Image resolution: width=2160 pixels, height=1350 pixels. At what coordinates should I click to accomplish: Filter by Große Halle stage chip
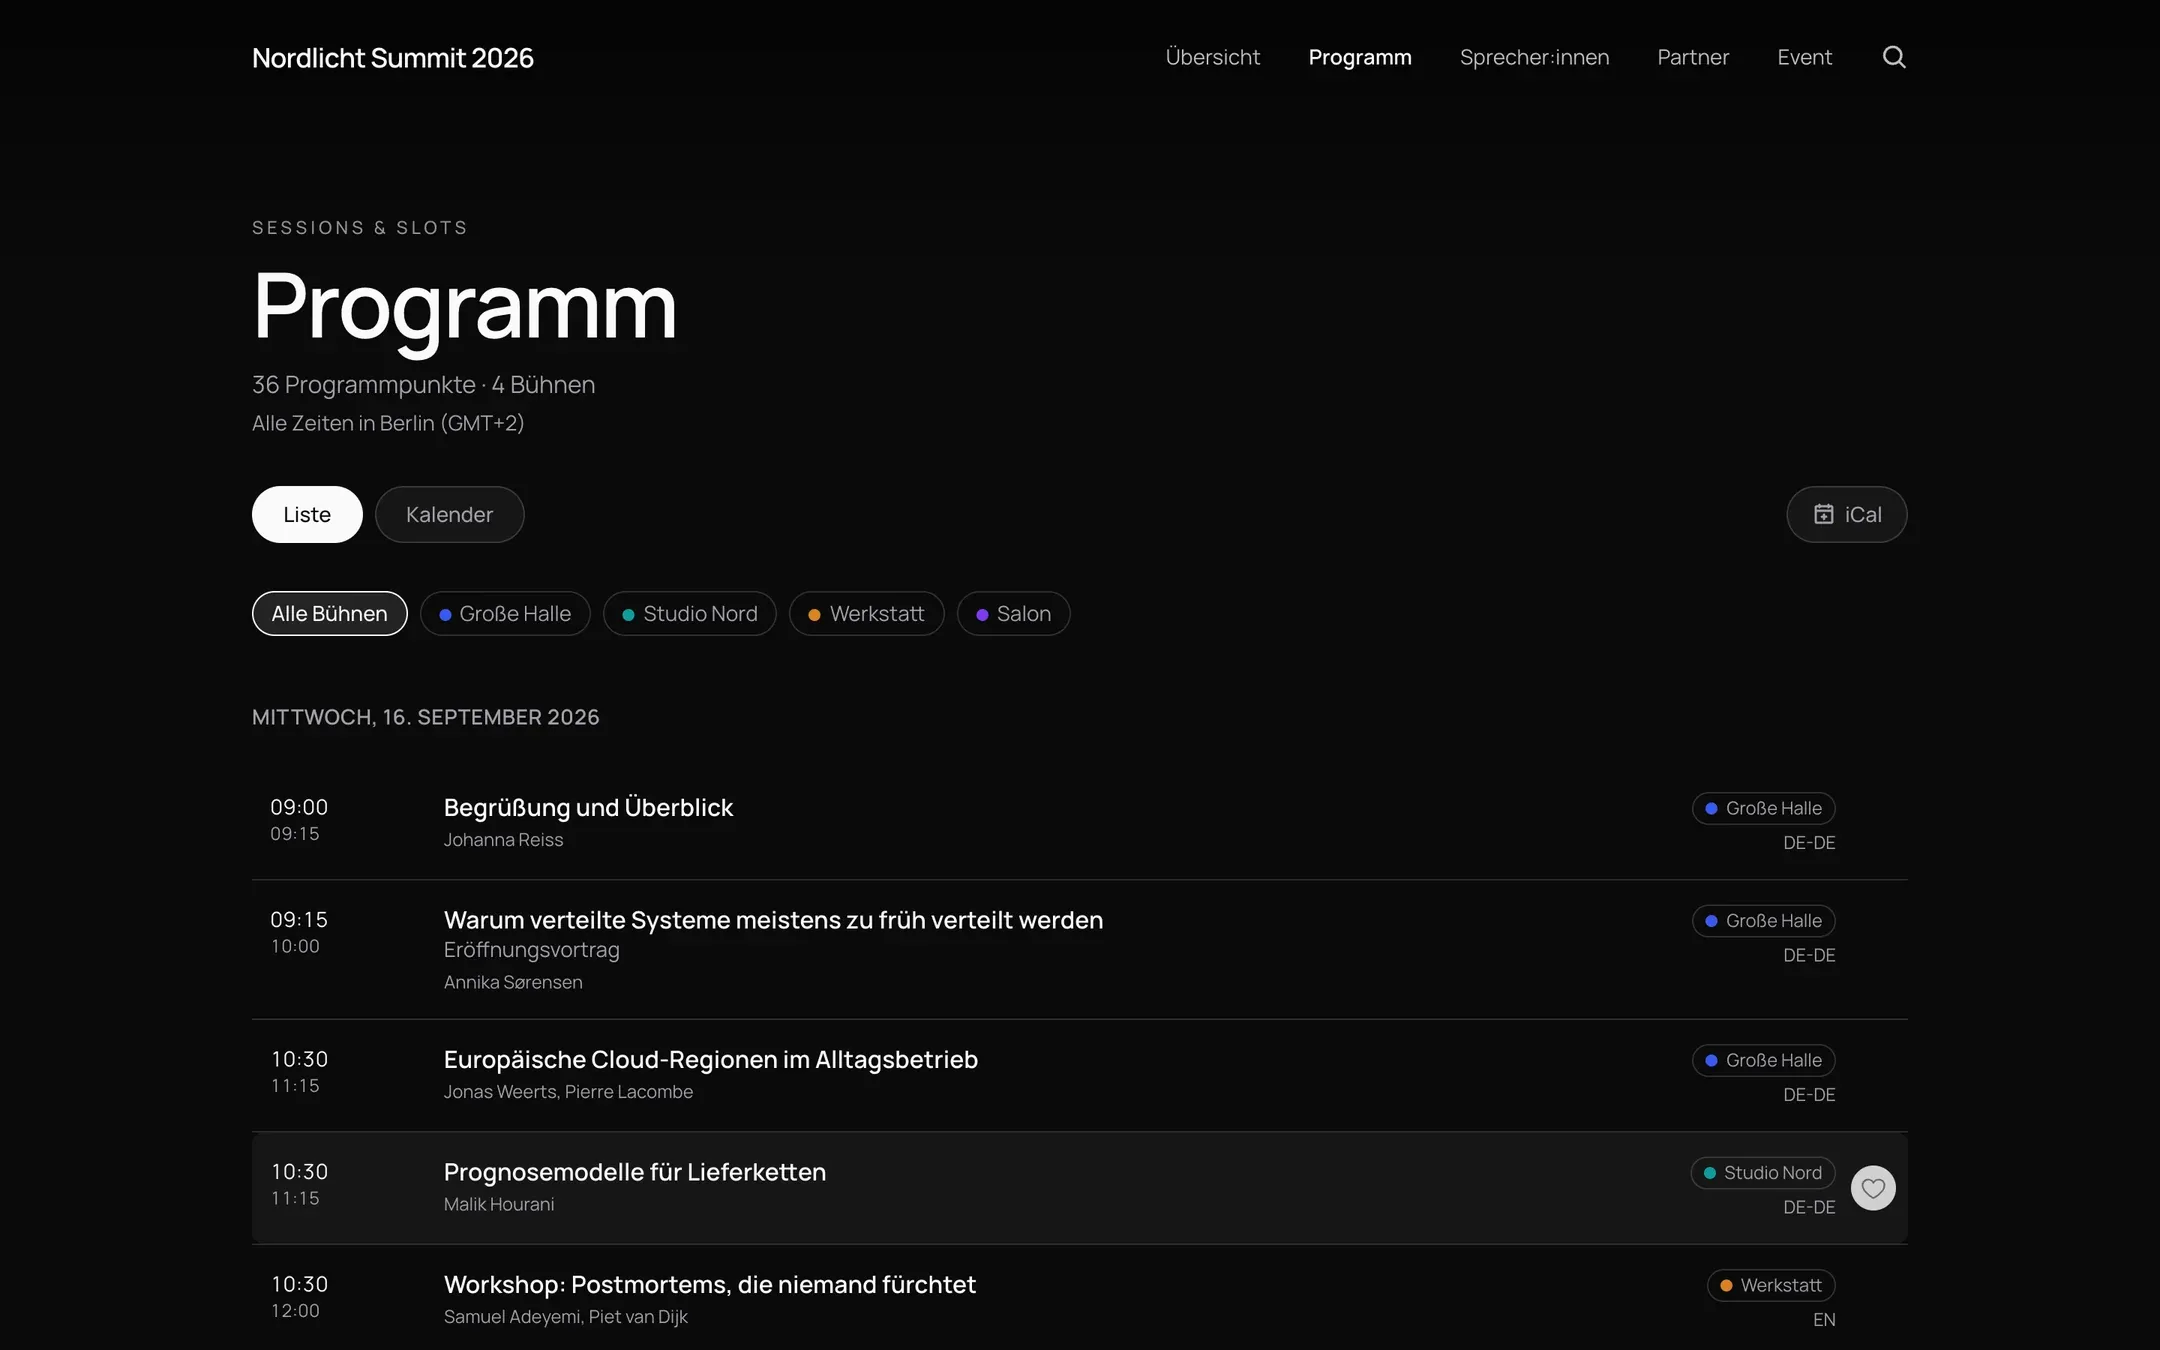click(505, 613)
